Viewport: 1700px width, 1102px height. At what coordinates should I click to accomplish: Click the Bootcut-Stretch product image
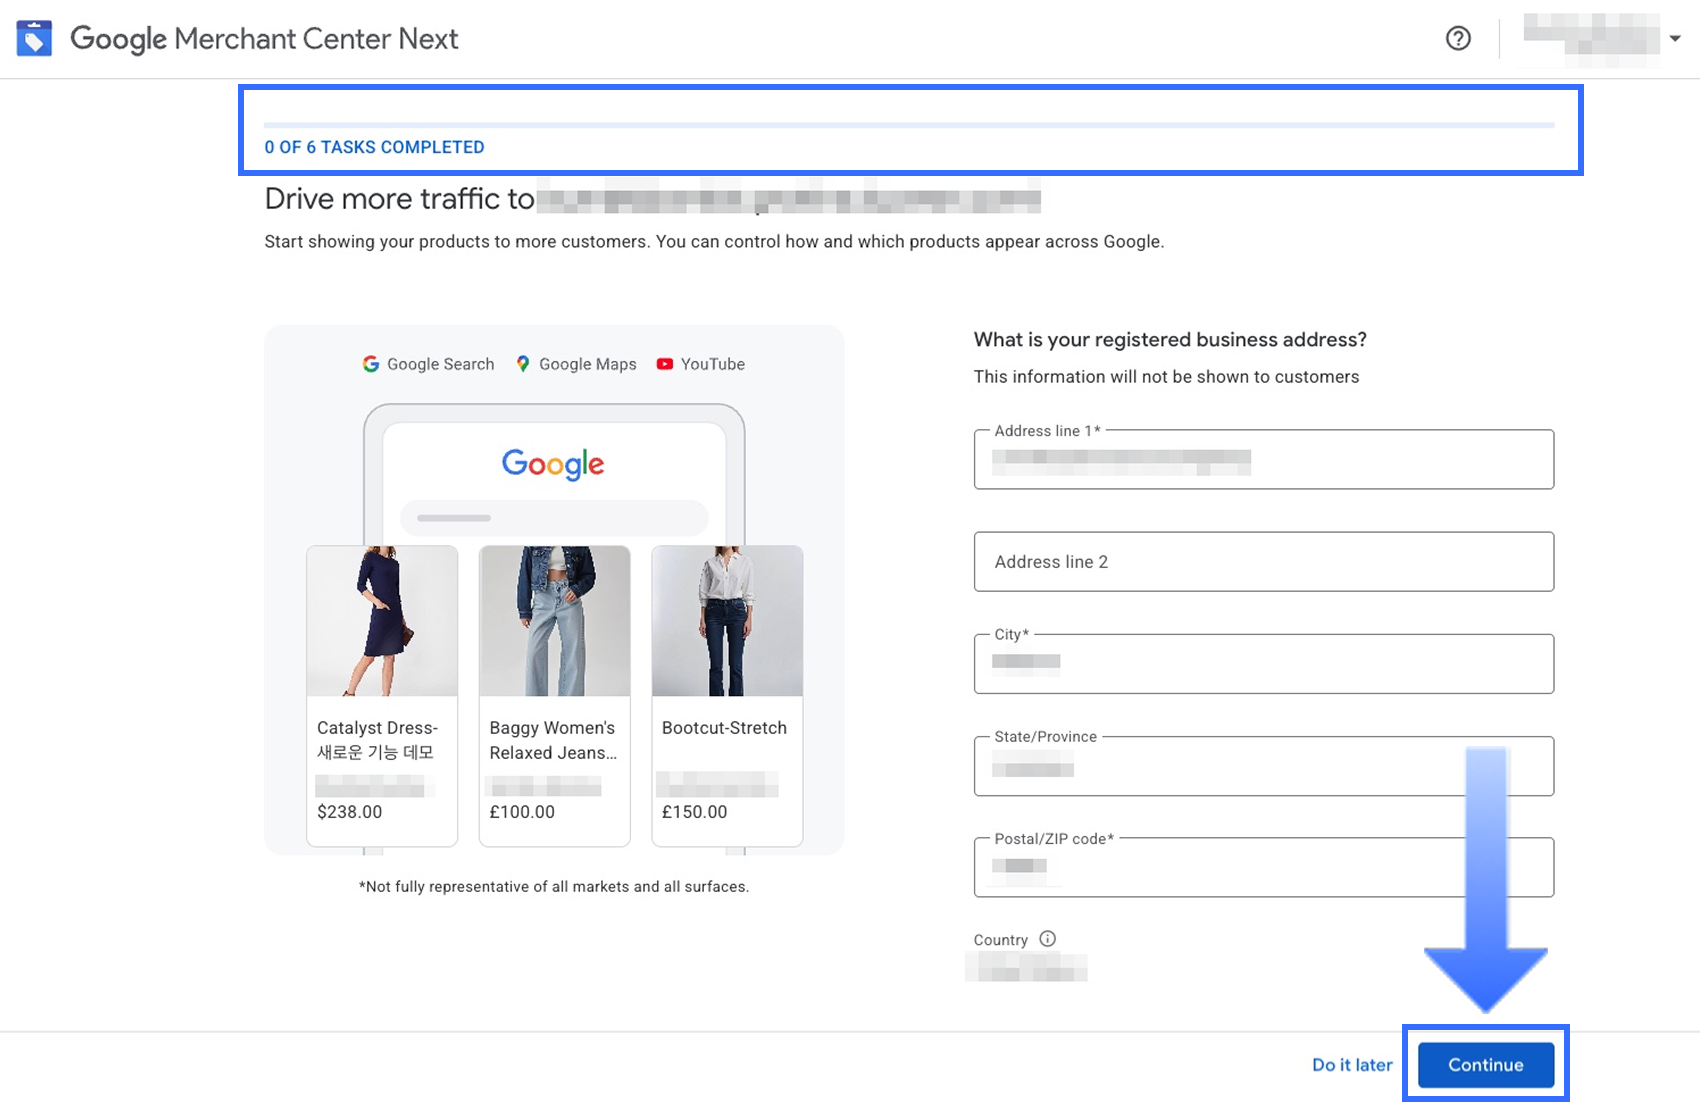coord(727,621)
